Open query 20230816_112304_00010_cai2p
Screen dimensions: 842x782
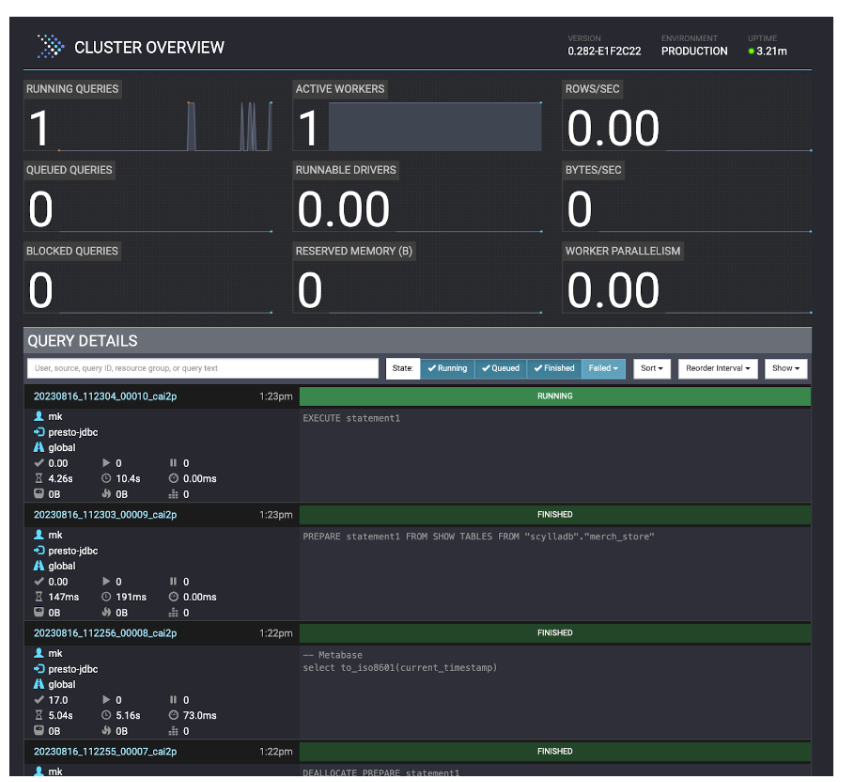click(105, 396)
